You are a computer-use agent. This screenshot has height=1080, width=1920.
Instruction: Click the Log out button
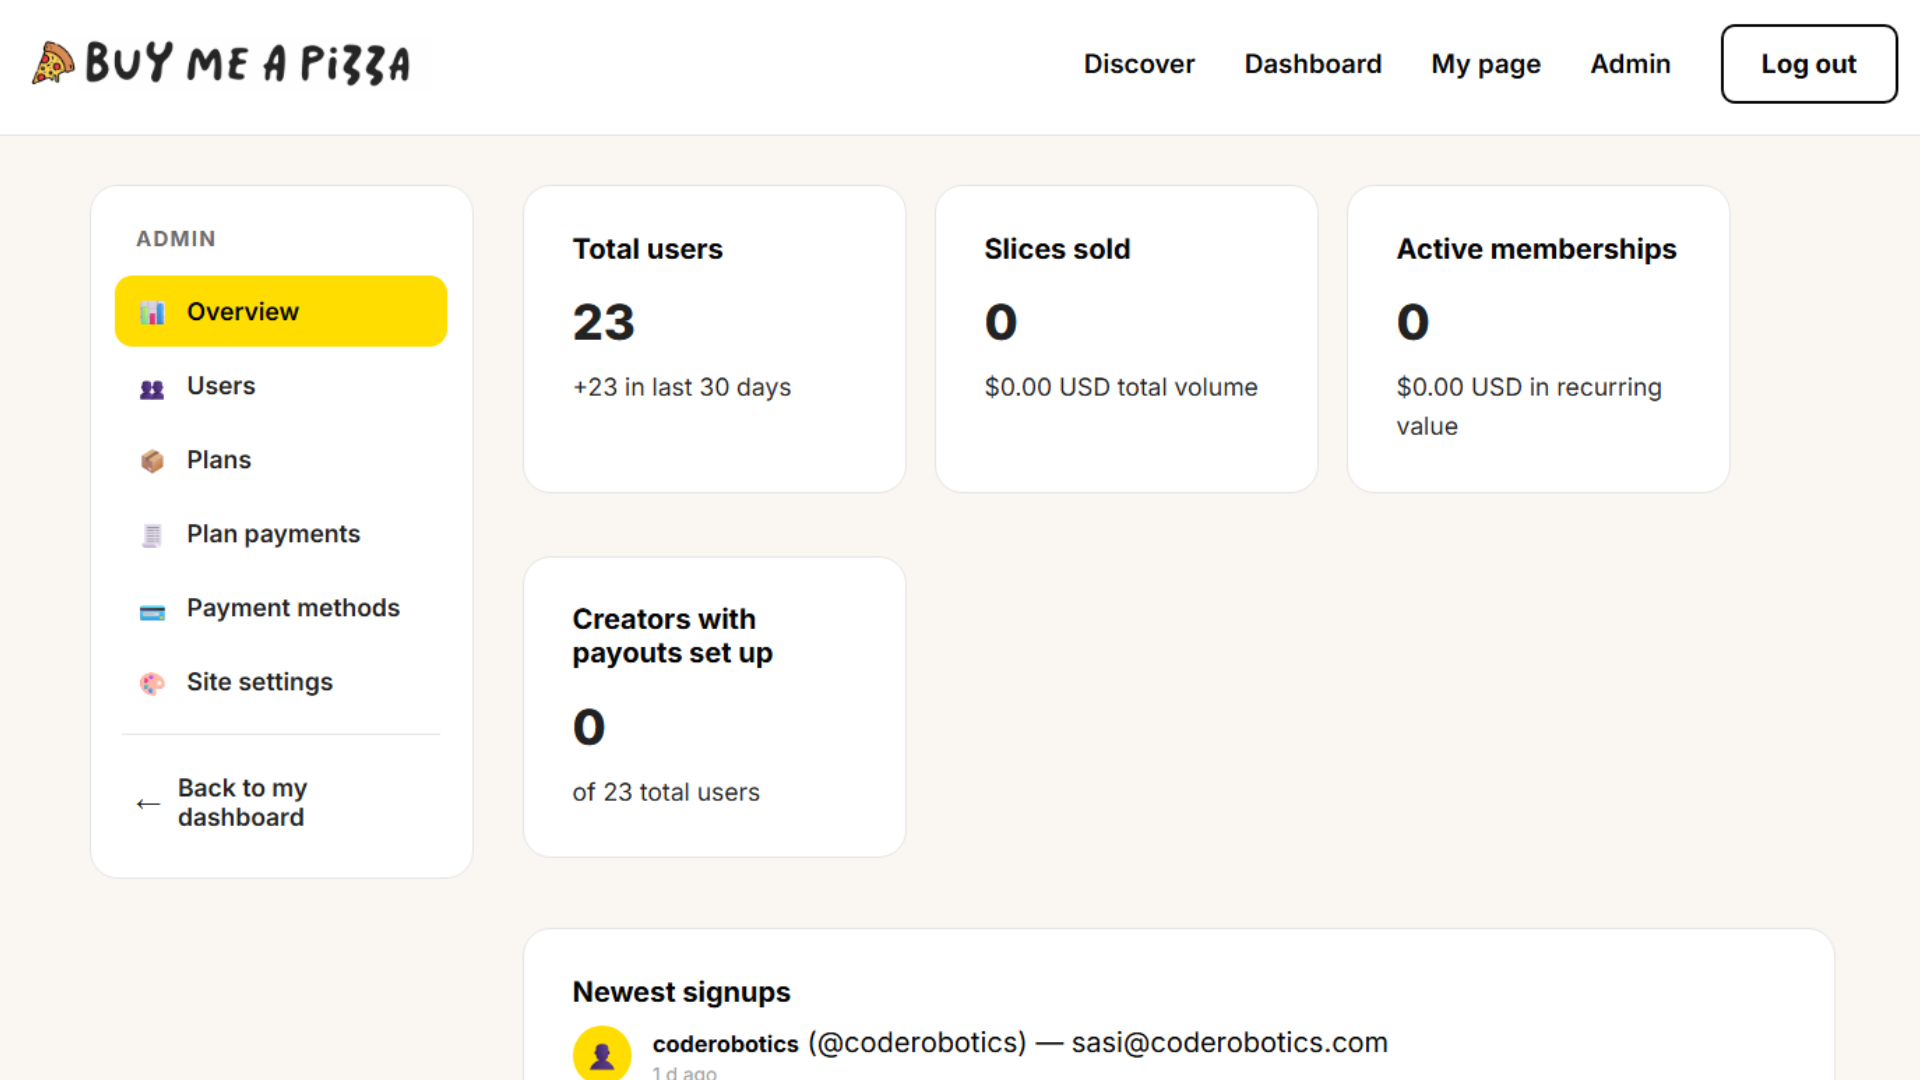1808,64
